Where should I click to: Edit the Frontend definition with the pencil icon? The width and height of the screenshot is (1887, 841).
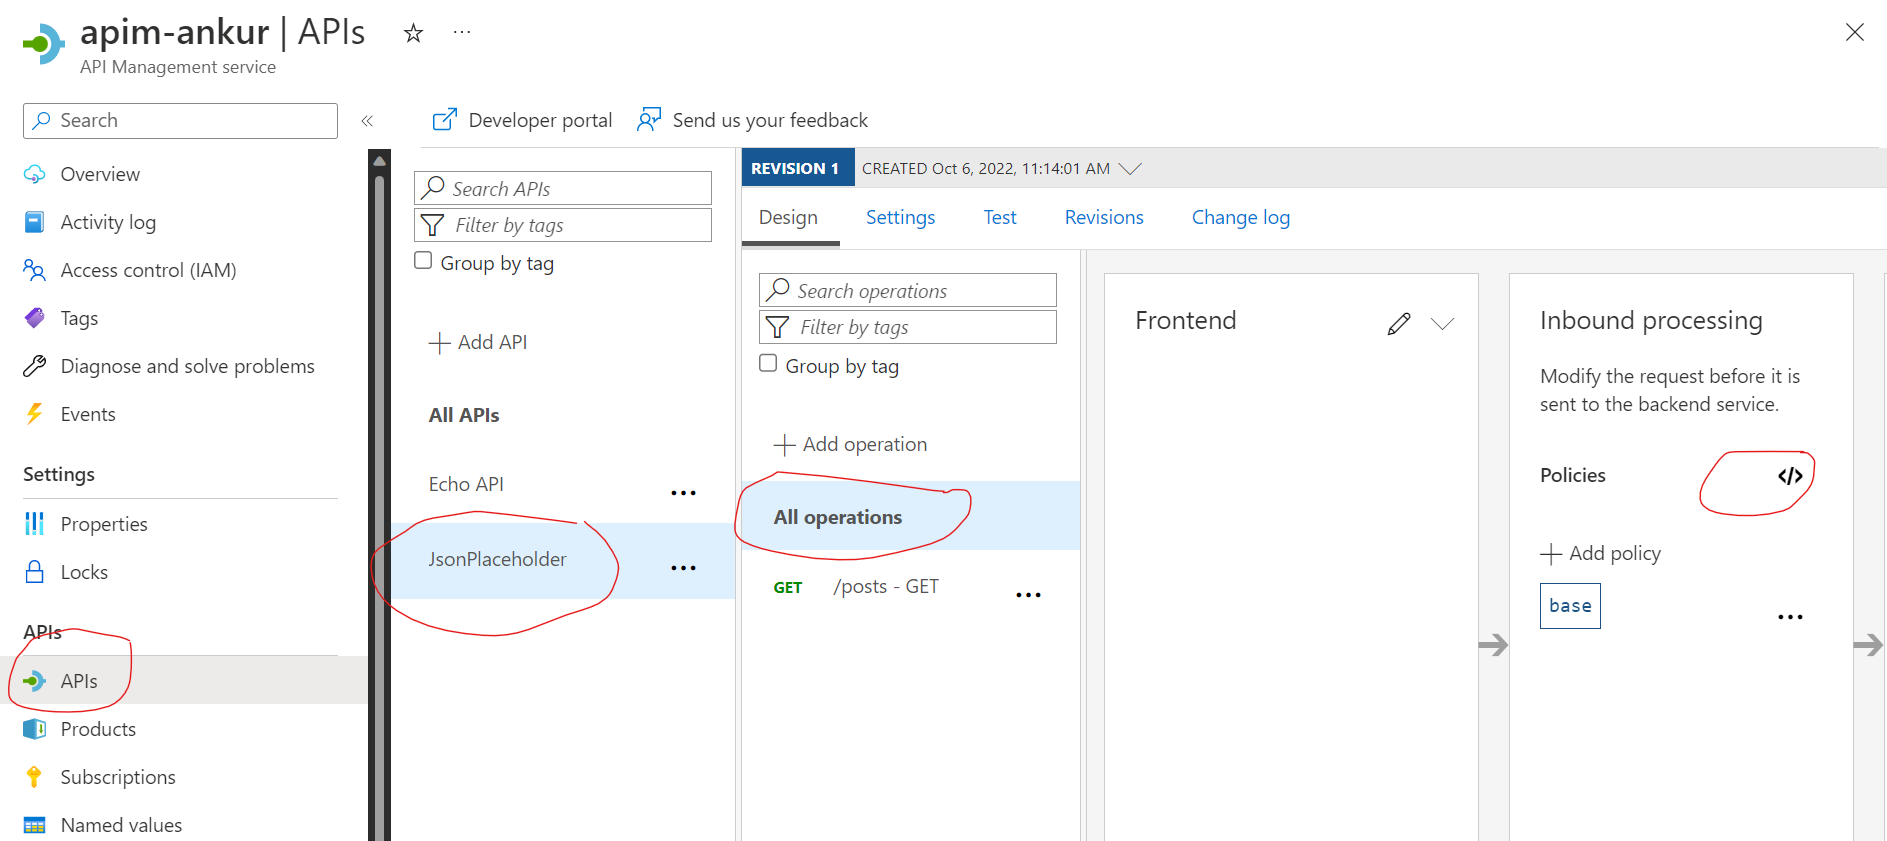coord(1399,323)
